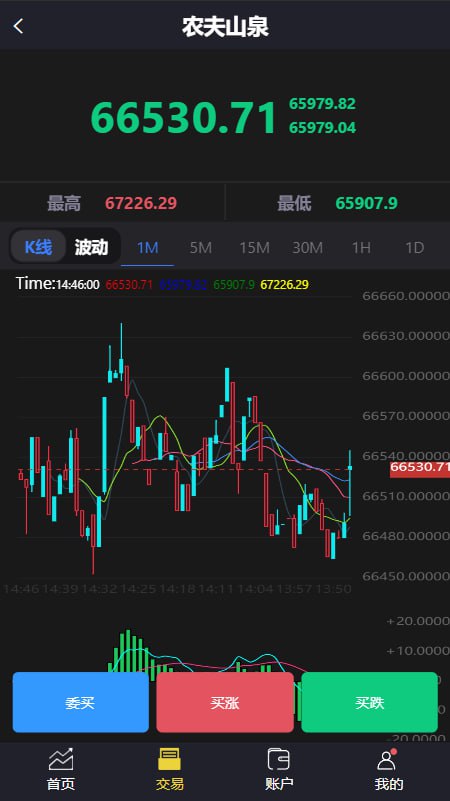This screenshot has height=801, width=450.
Task: Switch to the 1D timeframe
Action: 414,248
